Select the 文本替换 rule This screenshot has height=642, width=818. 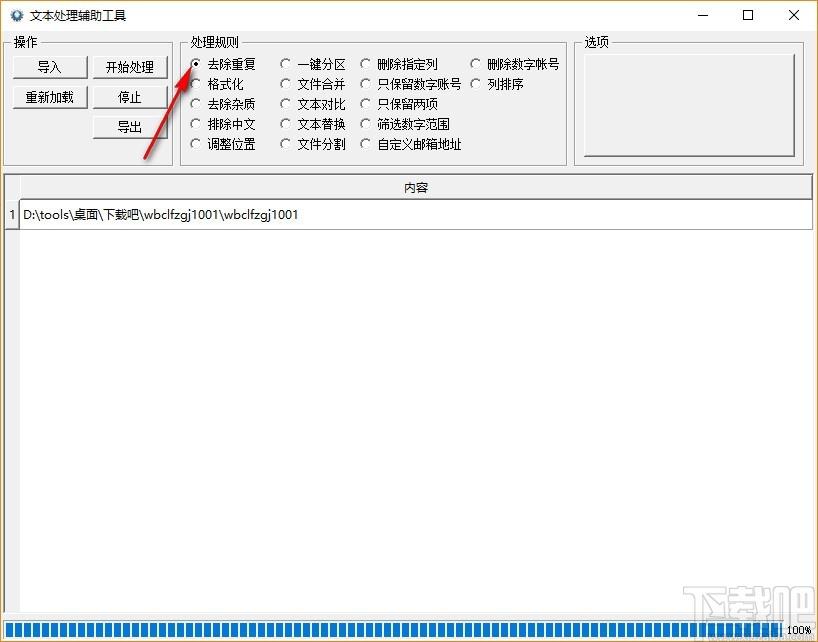(x=312, y=124)
